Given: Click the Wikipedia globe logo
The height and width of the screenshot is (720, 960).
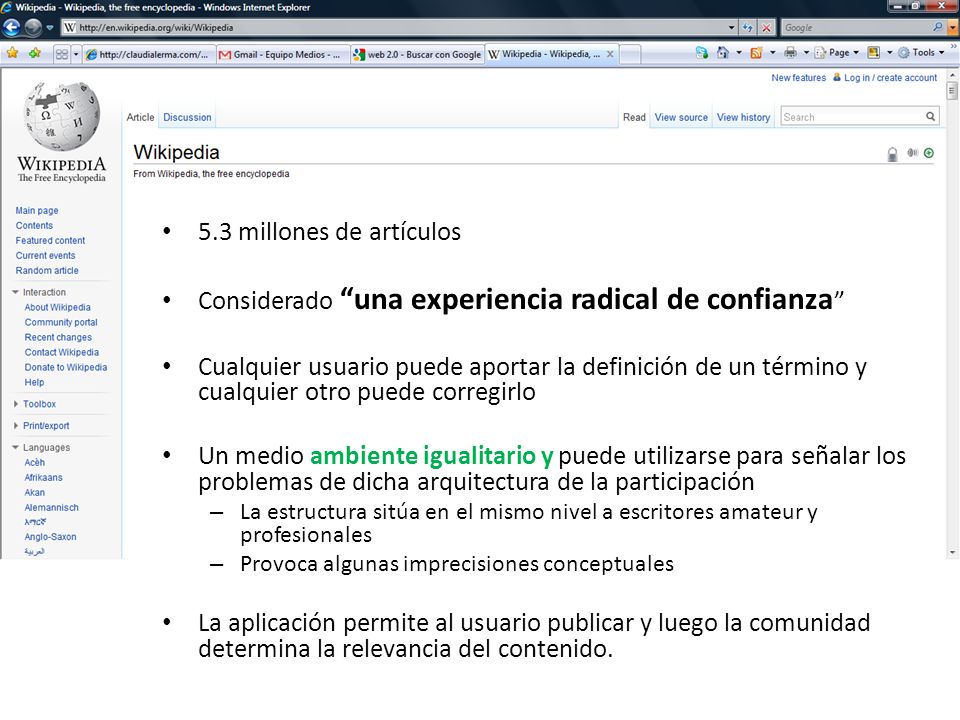Looking at the screenshot, I should pyautogui.click(x=61, y=116).
